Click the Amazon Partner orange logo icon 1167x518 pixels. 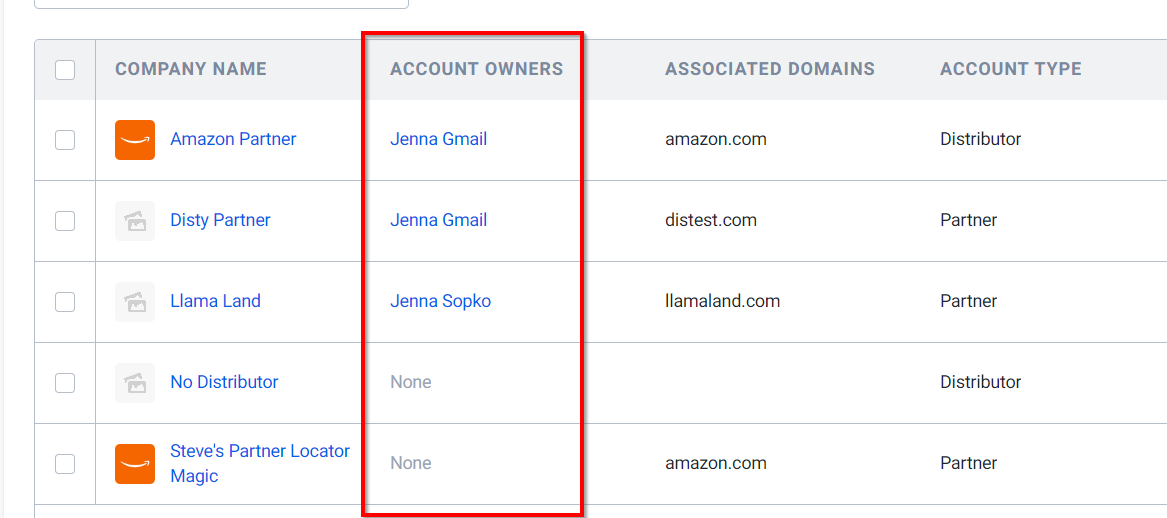(135, 140)
